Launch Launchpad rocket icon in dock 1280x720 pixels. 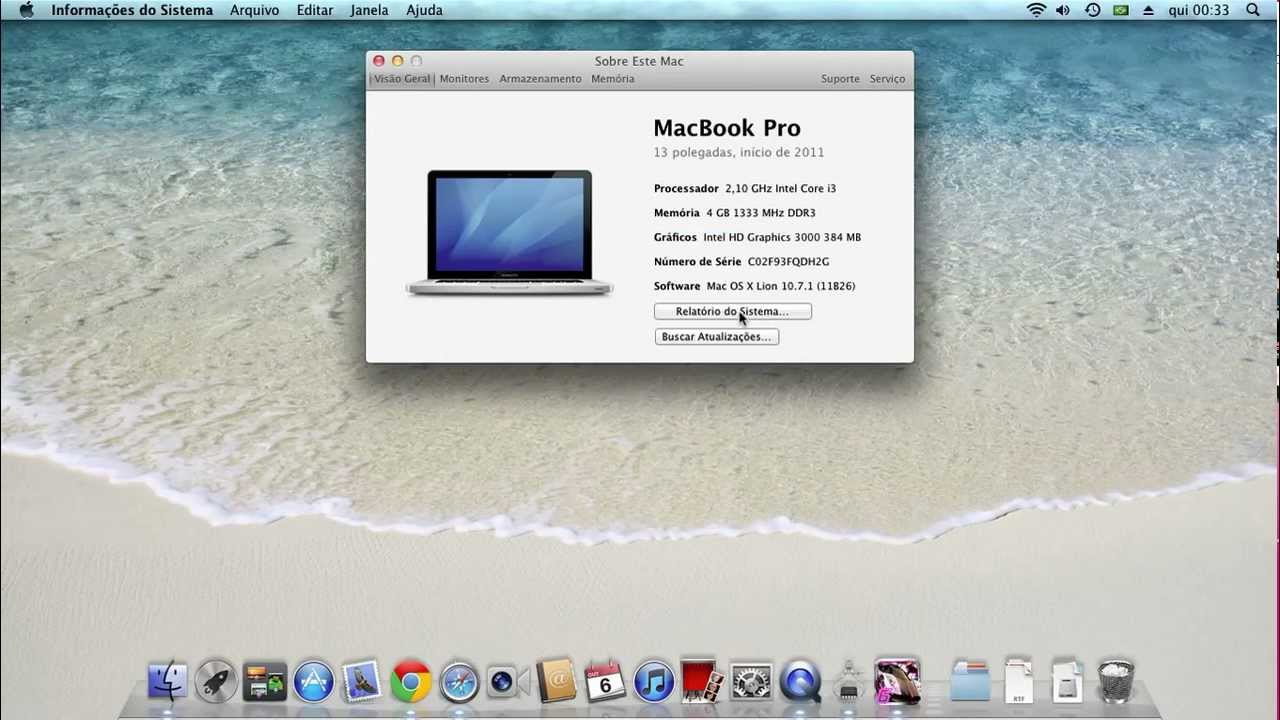click(x=216, y=682)
